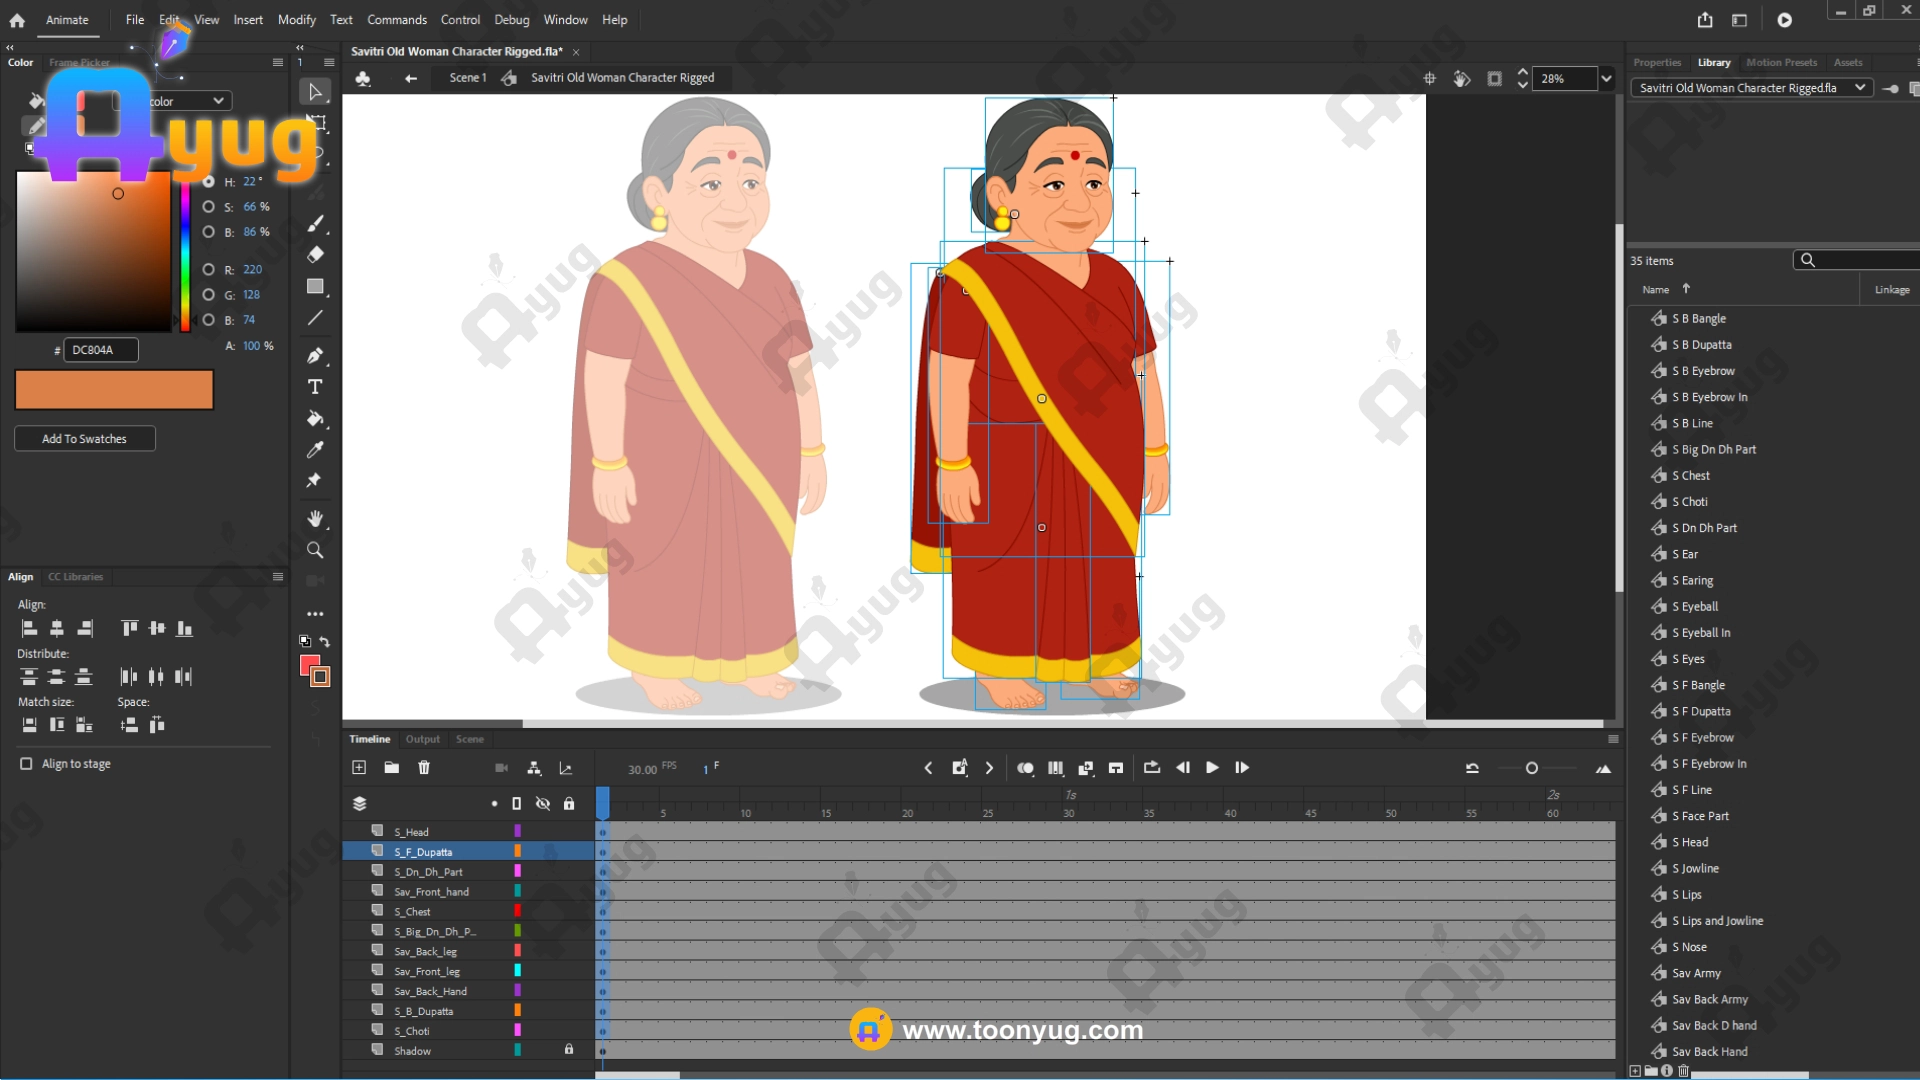The width and height of the screenshot is (1920, 1080).
Task: Open the library document dropdown
Action: pyautogui.click(x=1859, y=88)
